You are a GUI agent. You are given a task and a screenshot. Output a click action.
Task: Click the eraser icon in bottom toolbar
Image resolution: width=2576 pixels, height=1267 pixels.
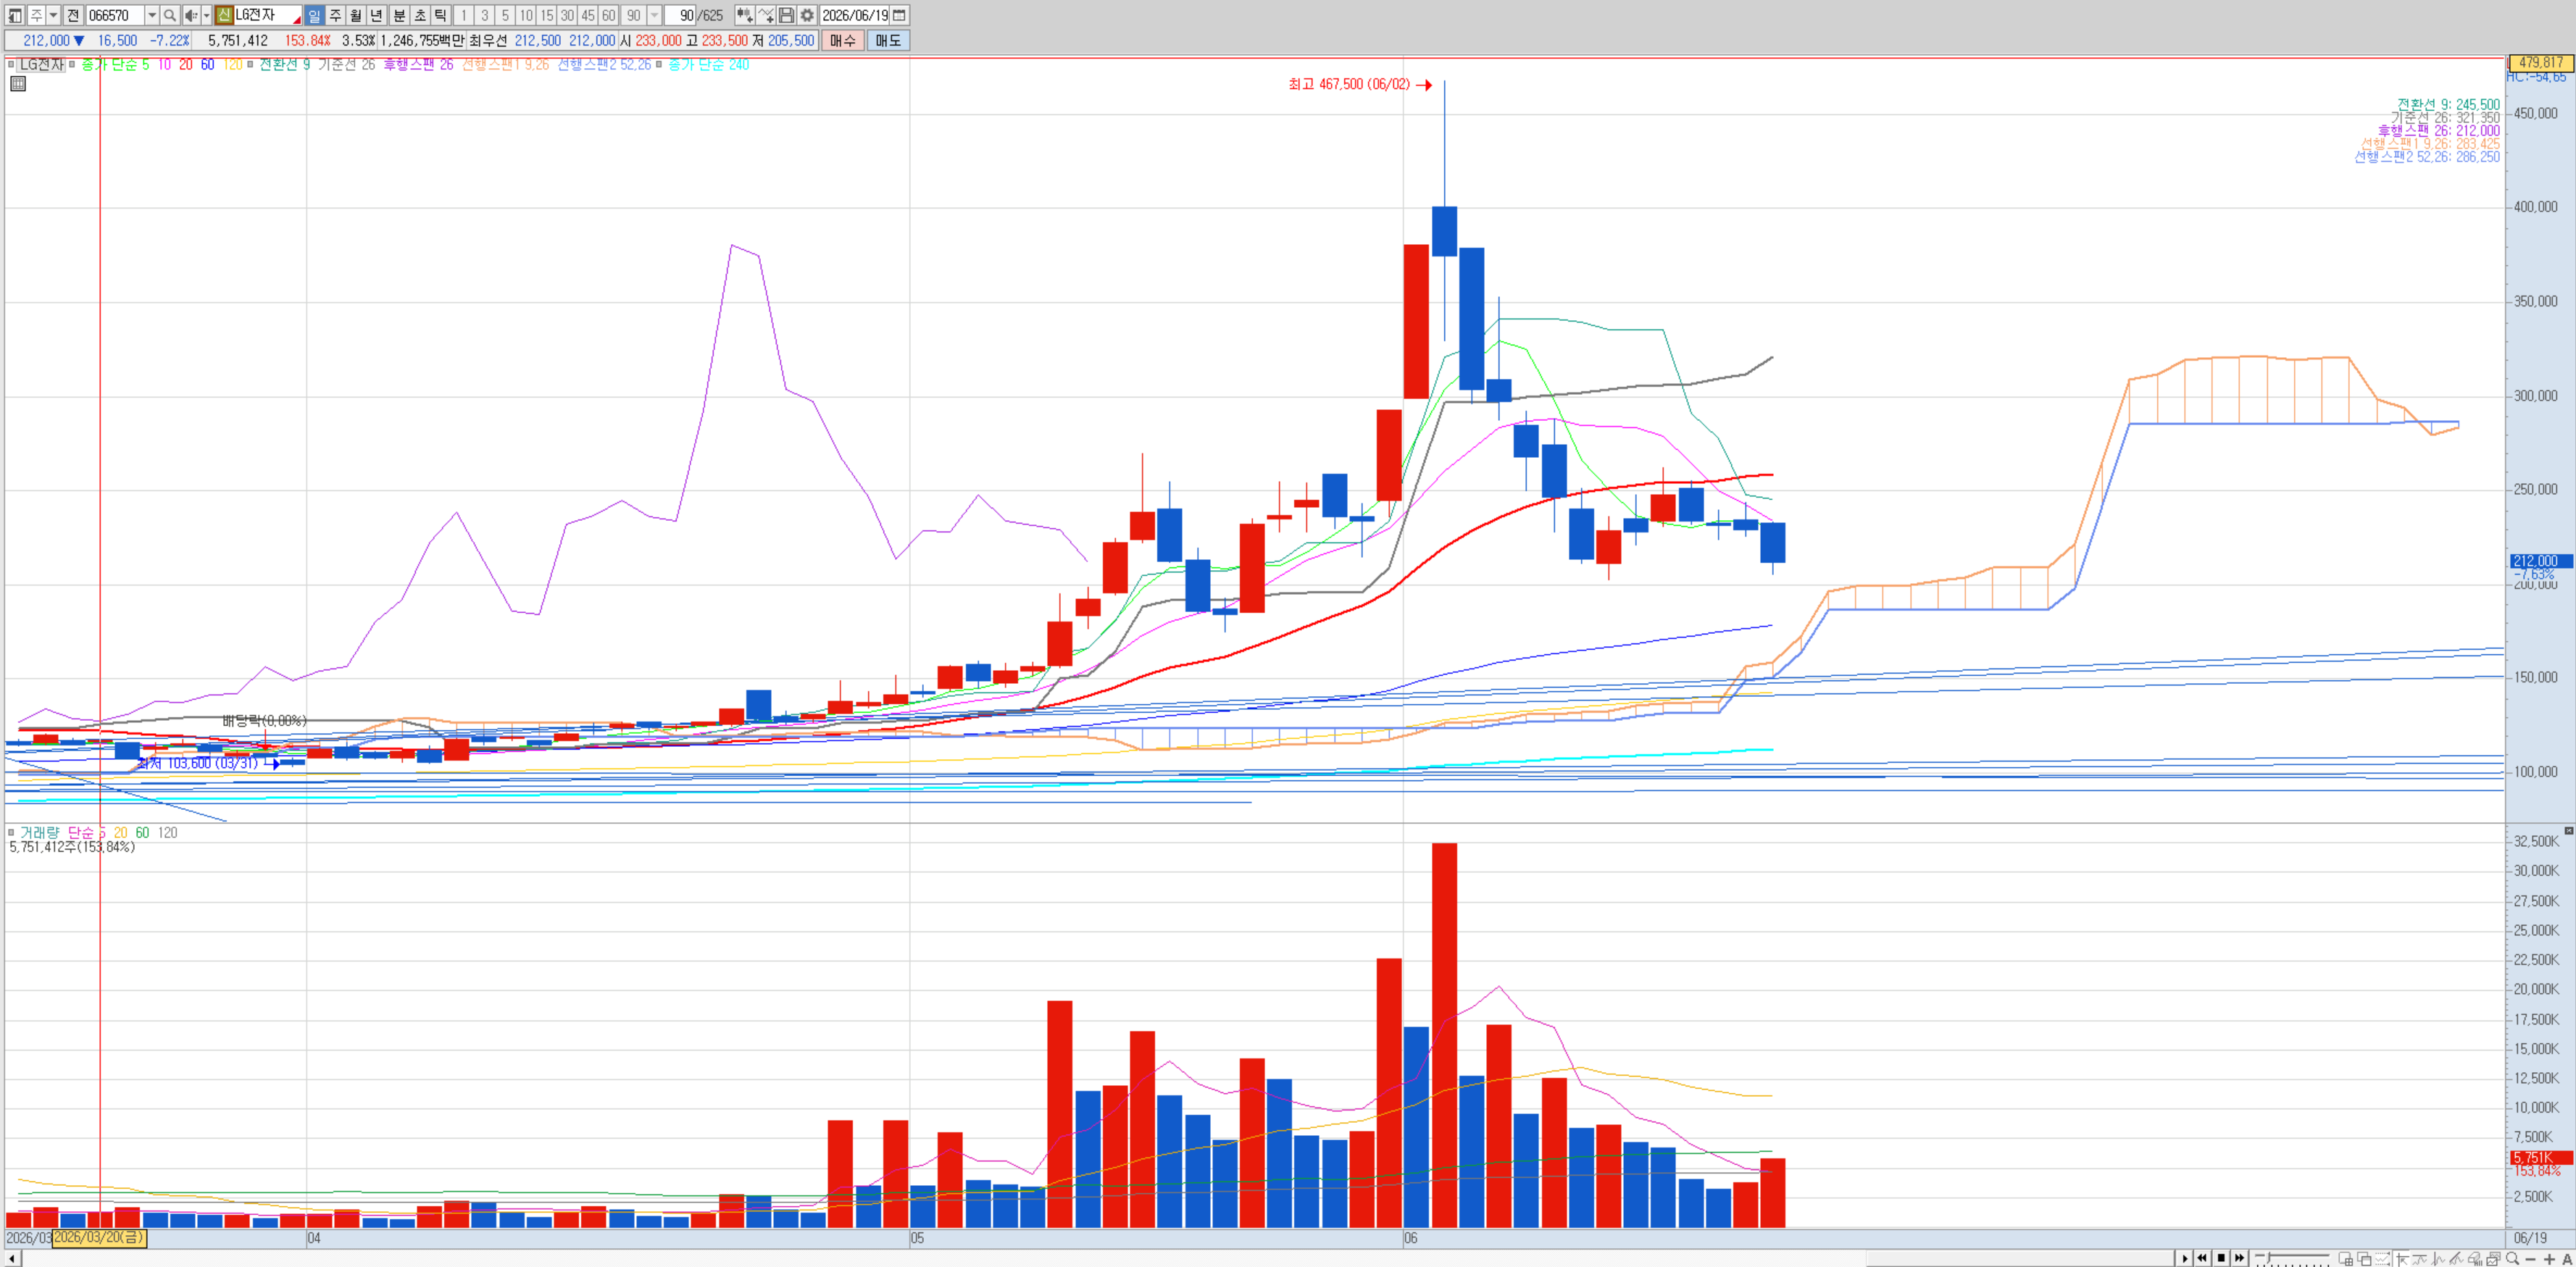(2475, 1258)
